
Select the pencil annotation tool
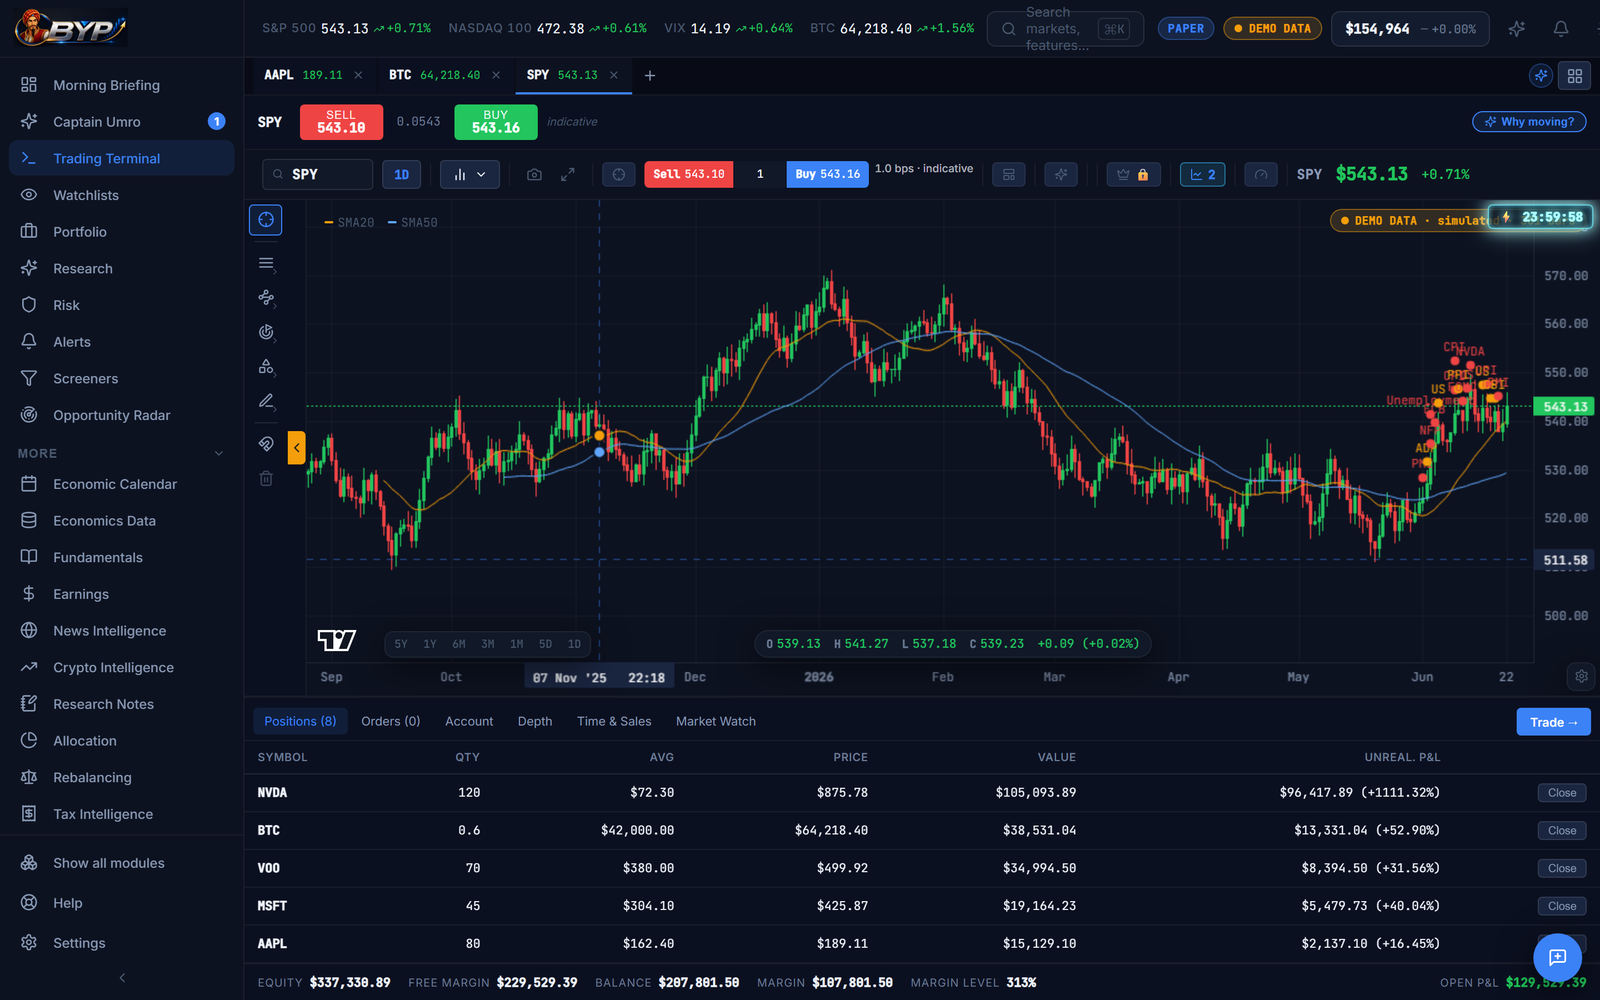[x=266, y=401]
